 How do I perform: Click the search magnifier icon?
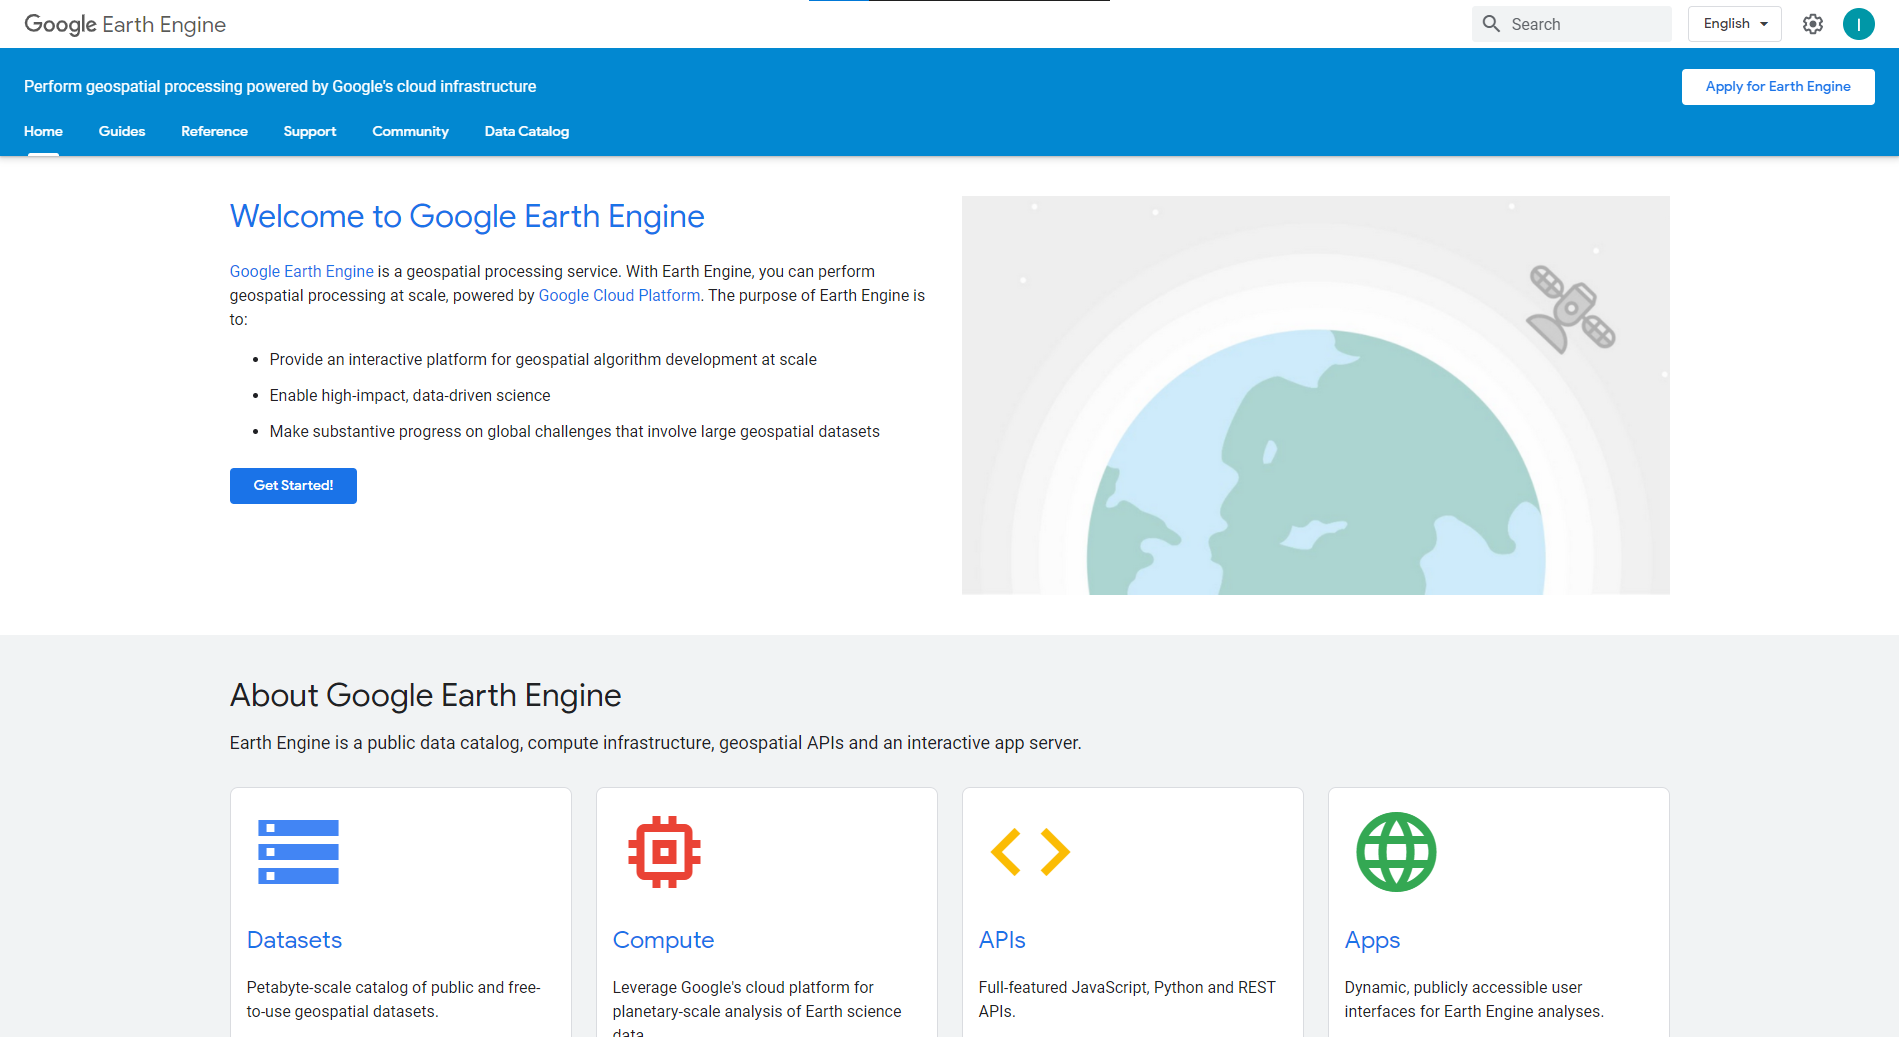1491,24
